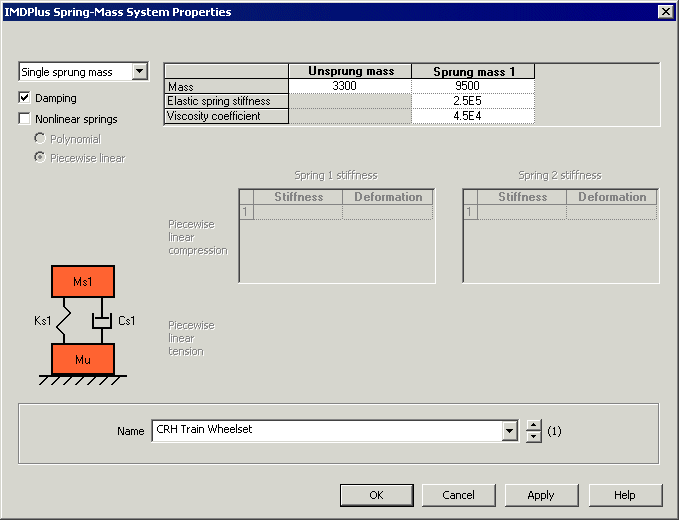Image resolution: width=679 pixels, height=520 pixels.
Task: Enable the Nonlinear springs checkbox
Action: tap(25, 119)
